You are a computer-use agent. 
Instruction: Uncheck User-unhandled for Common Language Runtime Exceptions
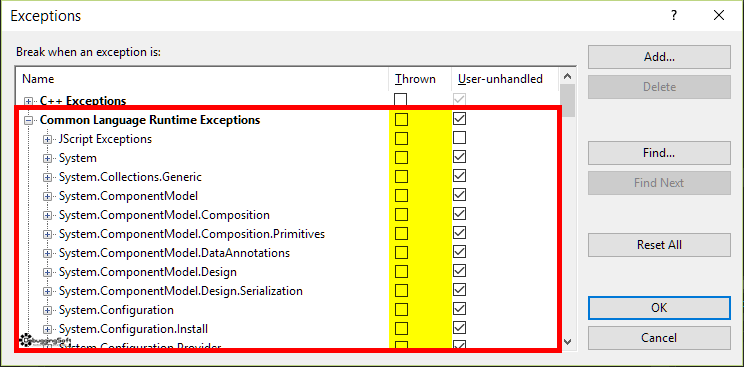pyautogui.click(x=459, y=119)
